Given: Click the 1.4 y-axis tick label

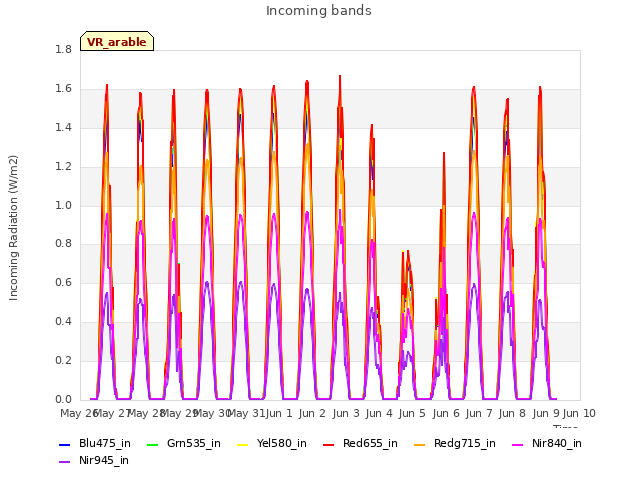Looking at the screenshot, I should coord(63,127).
